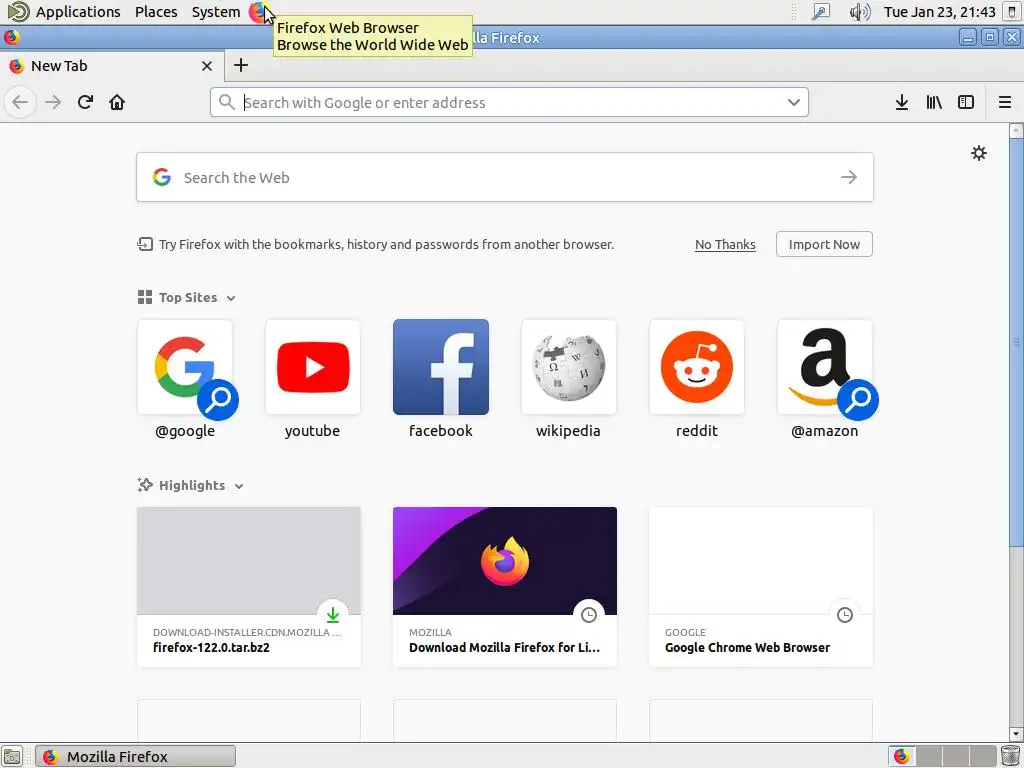Click the vertical page scrollbar
Viewport: 1024px width, 768px height.
click(1016, 340)
